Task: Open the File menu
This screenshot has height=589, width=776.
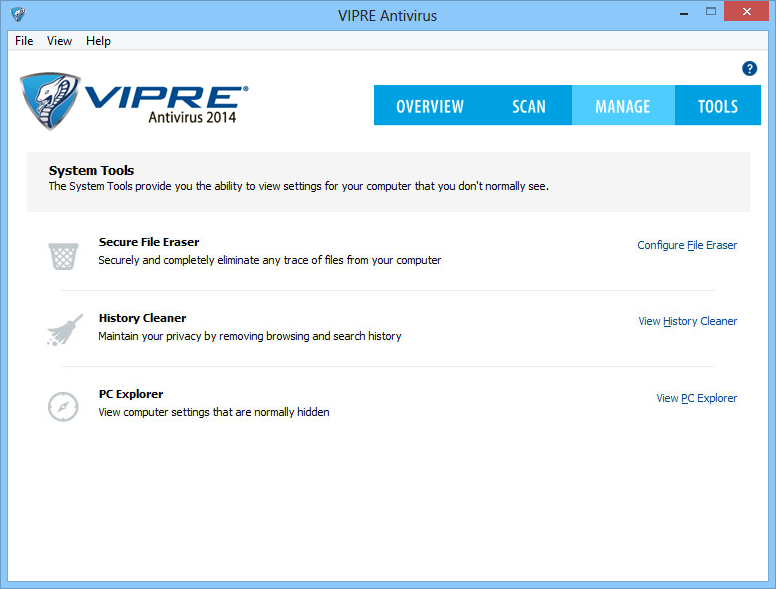Action: click(x=24, y=41)
